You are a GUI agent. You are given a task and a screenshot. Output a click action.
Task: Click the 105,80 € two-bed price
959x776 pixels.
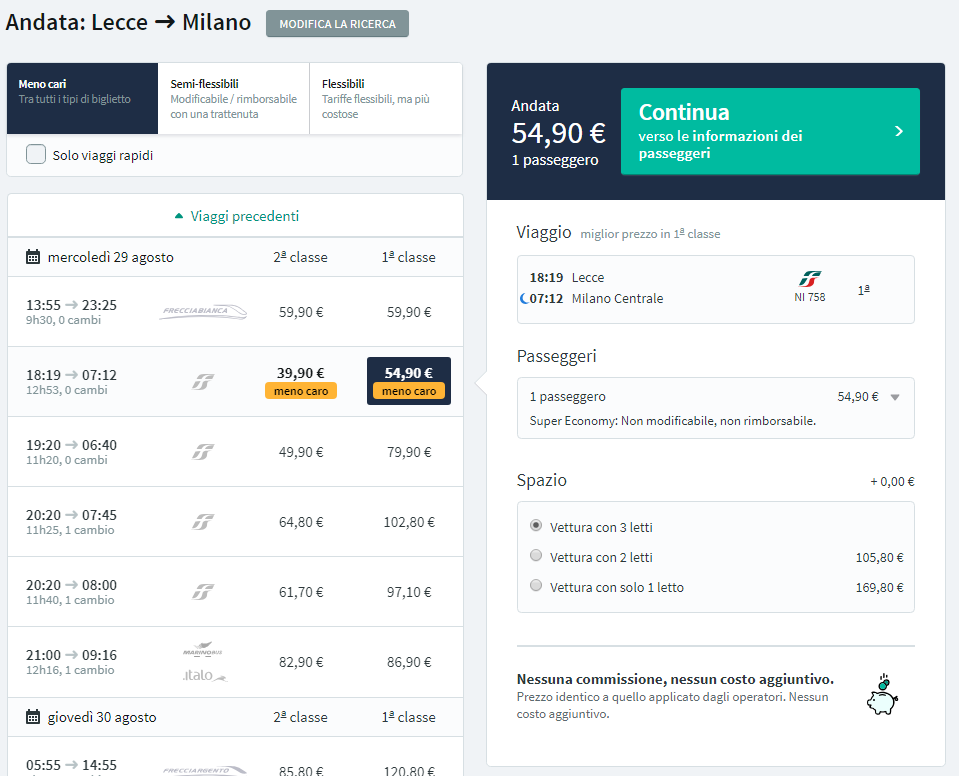(x=879, y=558)
